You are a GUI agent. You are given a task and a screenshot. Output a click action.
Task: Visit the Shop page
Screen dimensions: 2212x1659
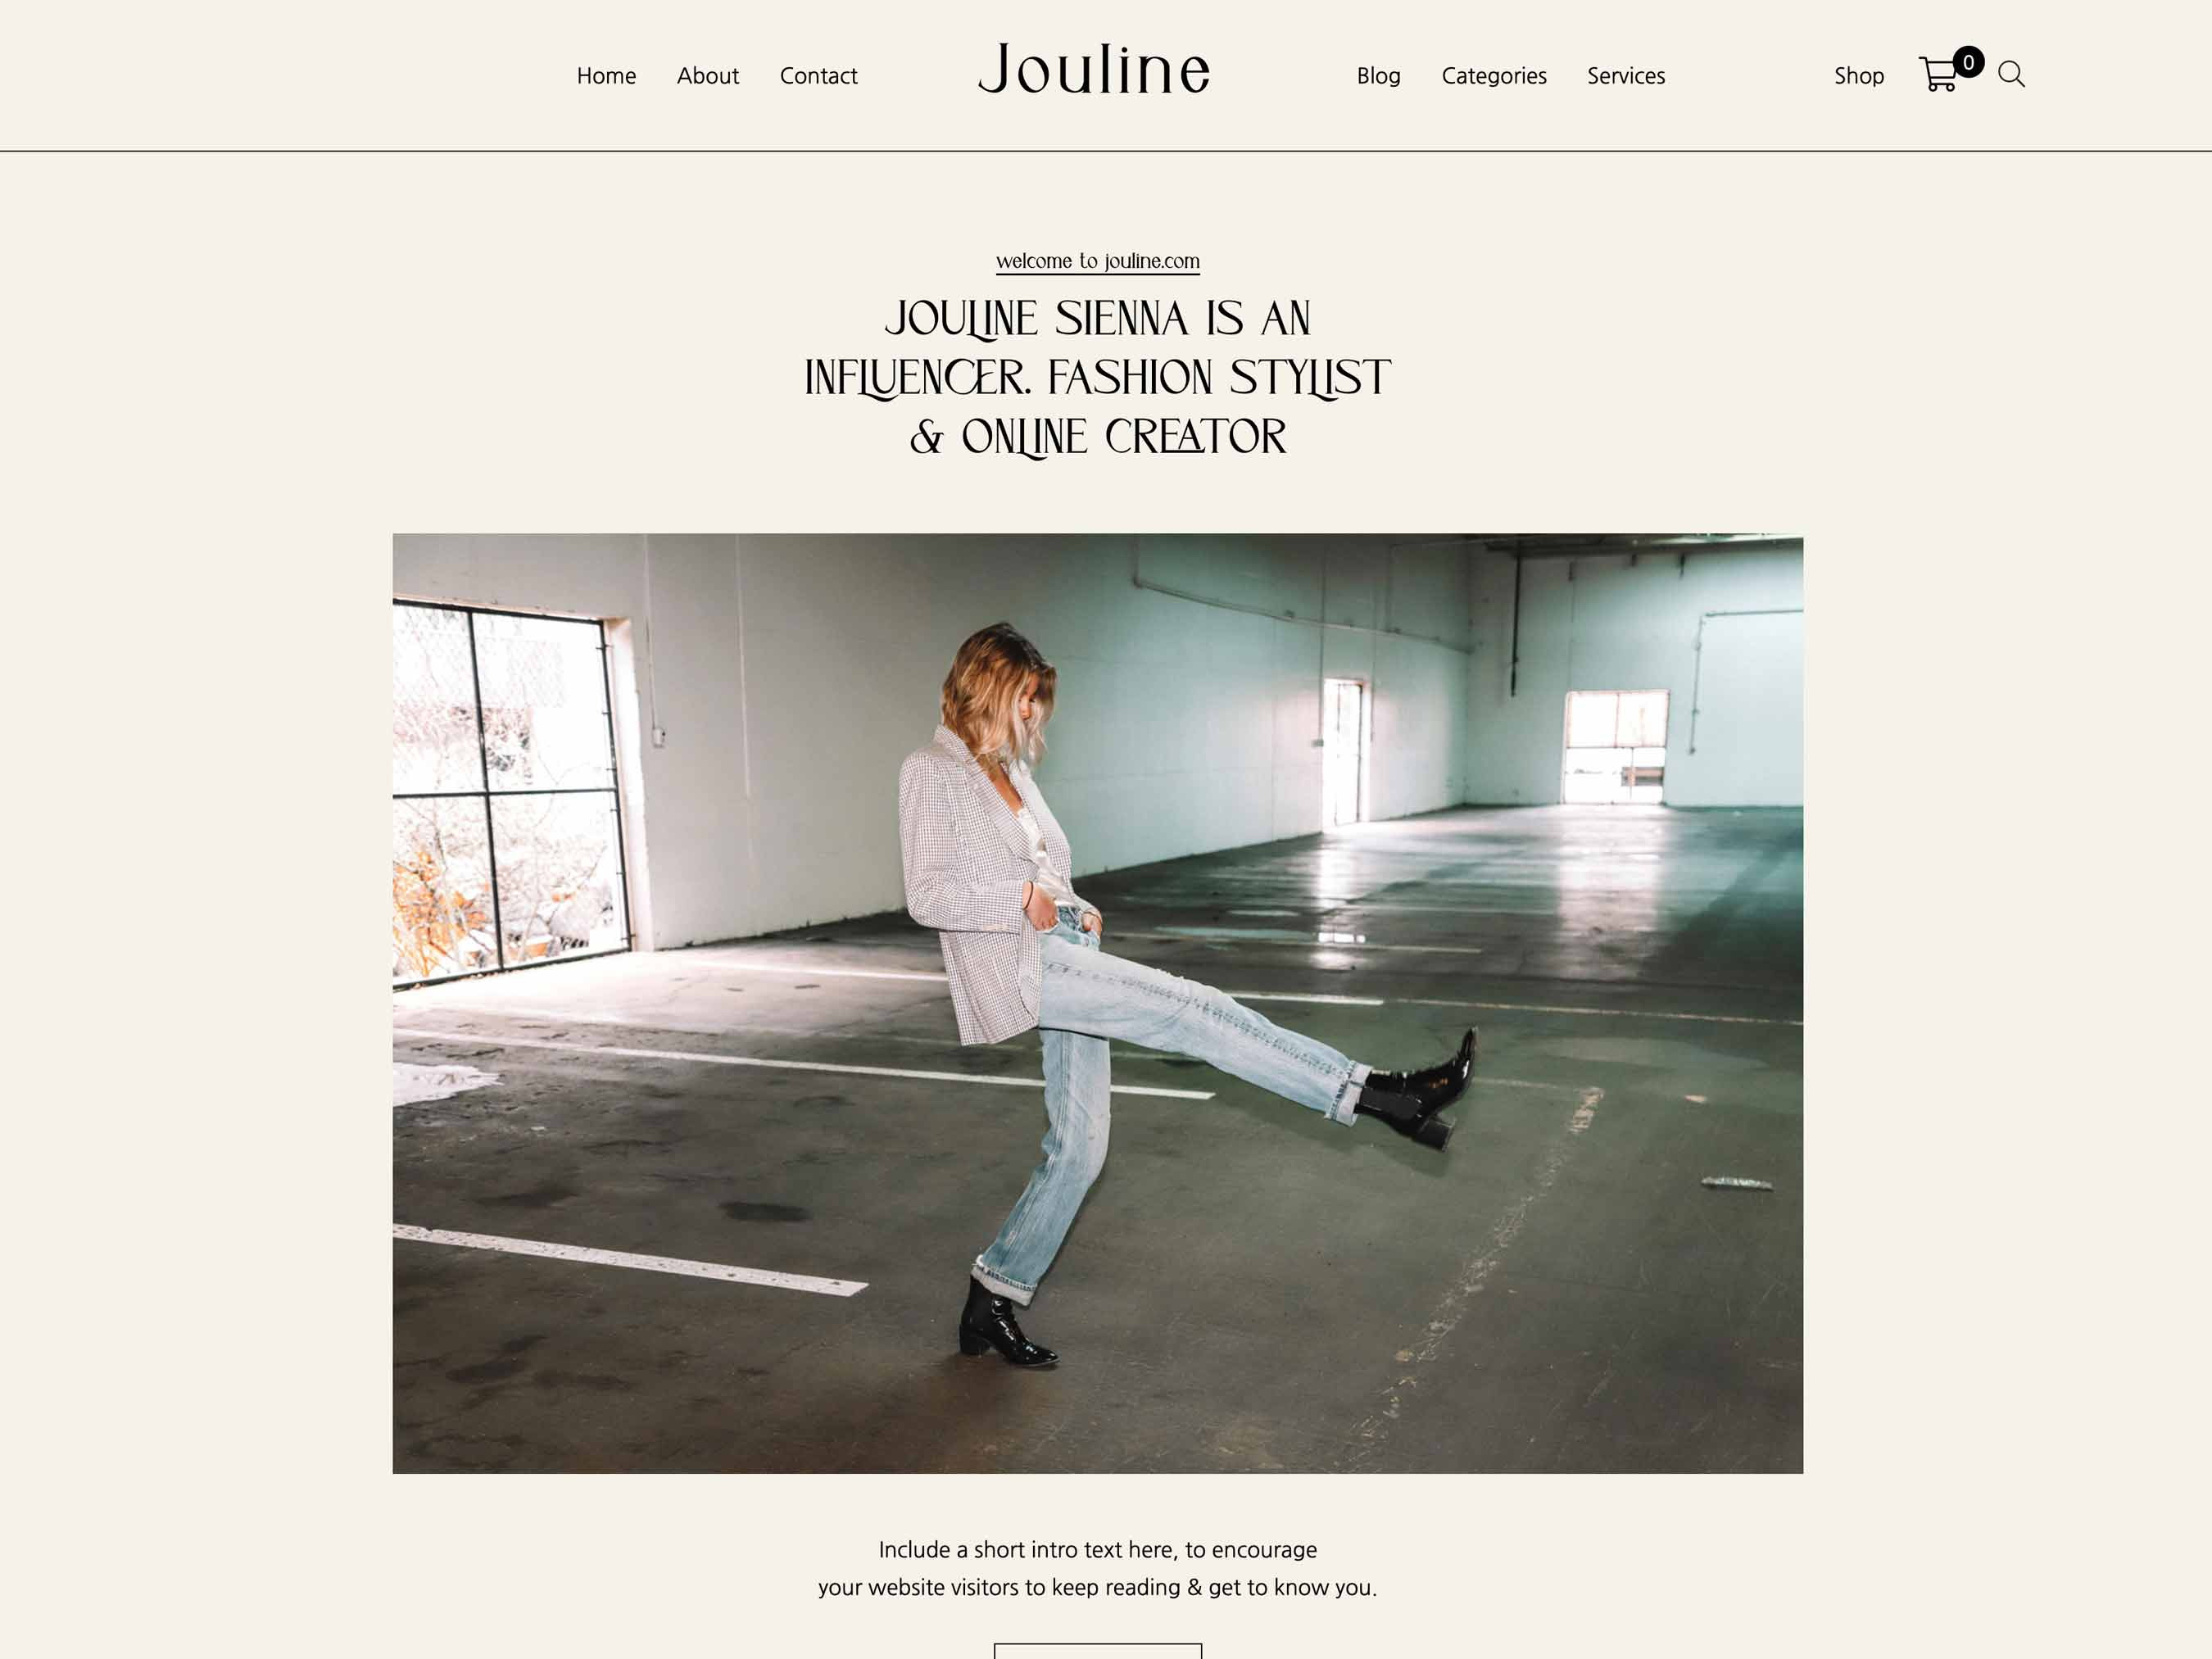1859,76
